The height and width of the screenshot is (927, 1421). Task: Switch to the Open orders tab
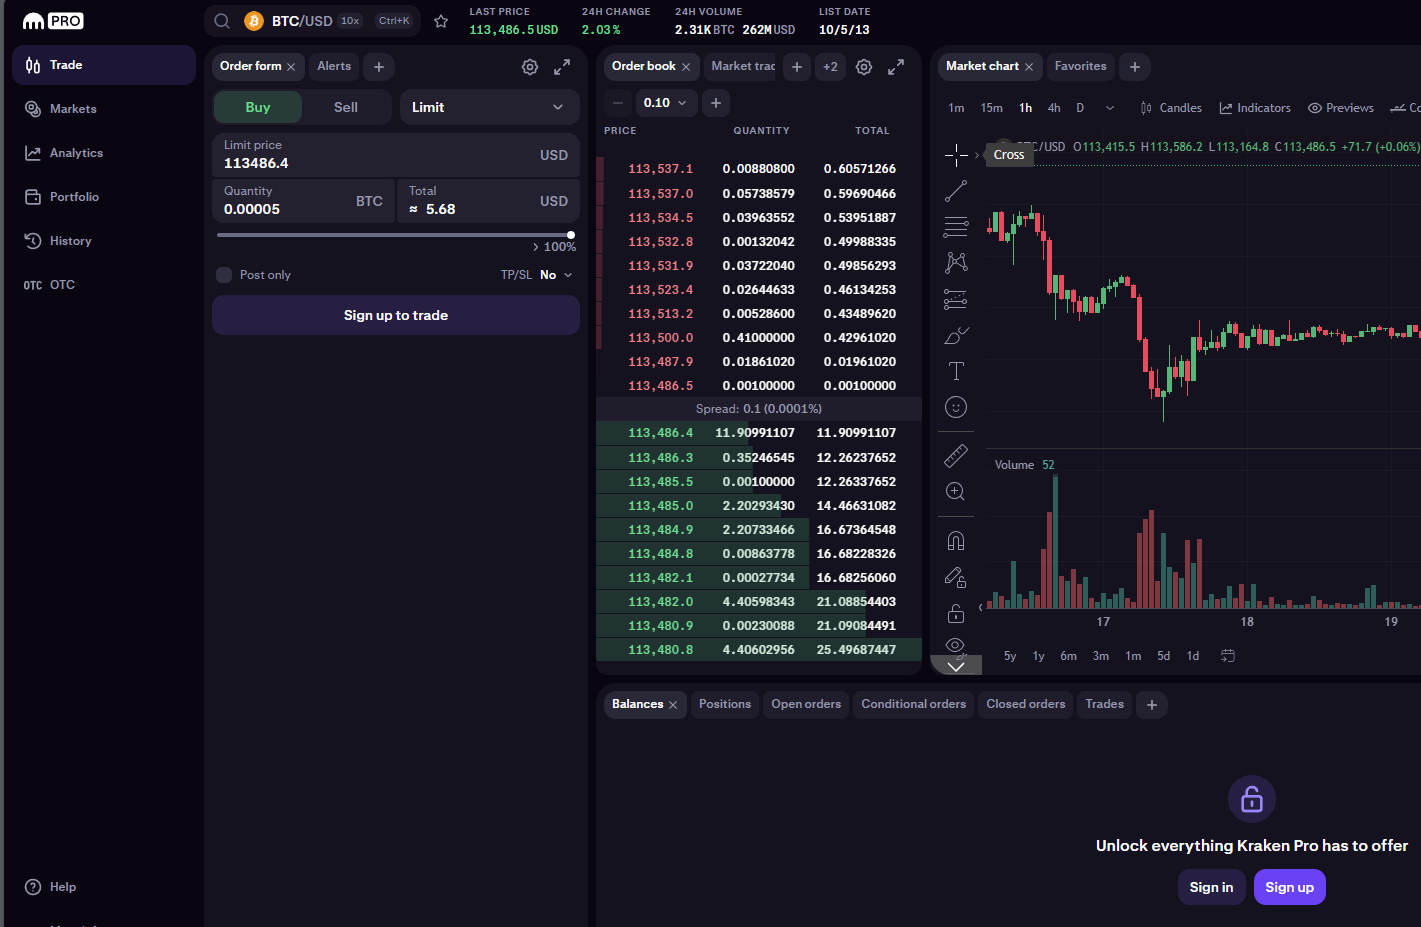tap(806, 704)
